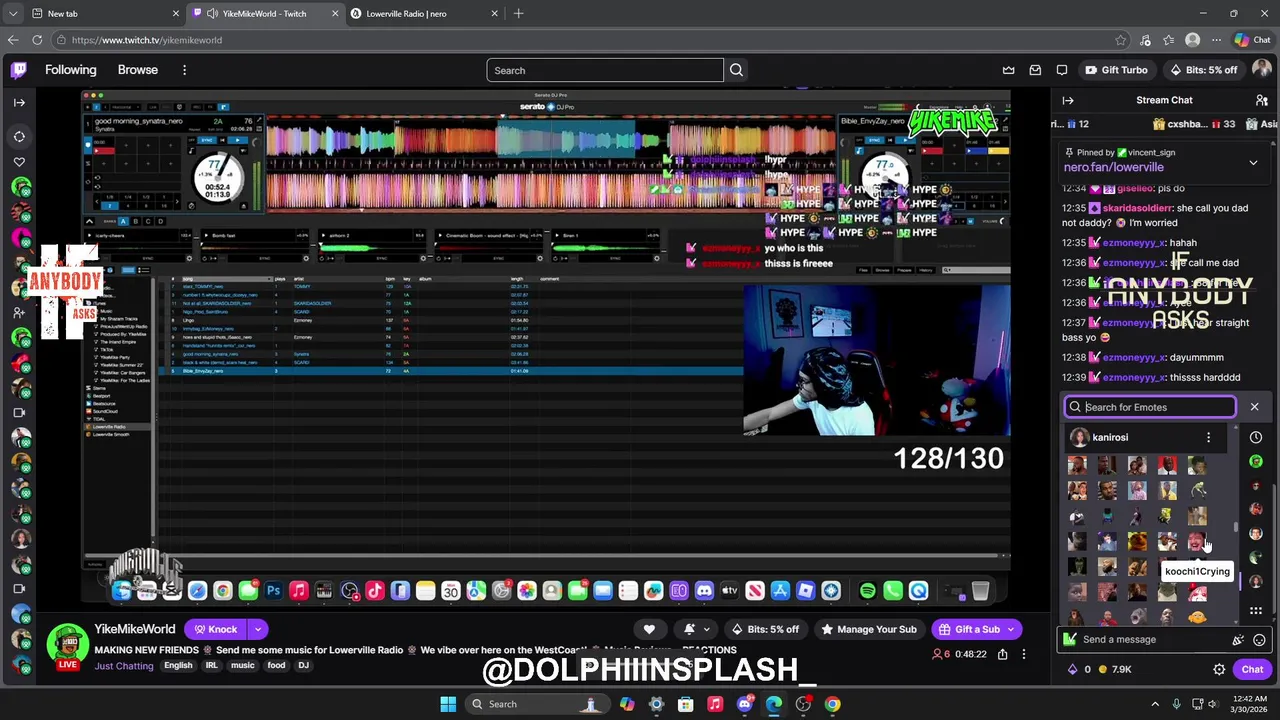Click the music stream tag

click(243, 665)
